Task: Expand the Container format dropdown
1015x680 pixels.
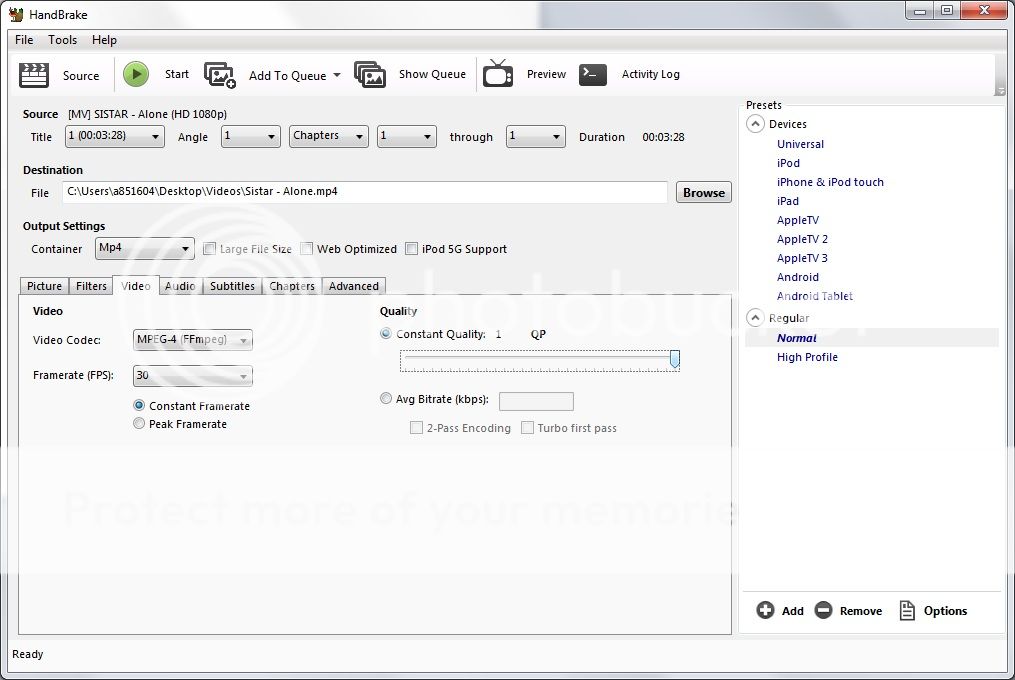Action: (145, 249)
